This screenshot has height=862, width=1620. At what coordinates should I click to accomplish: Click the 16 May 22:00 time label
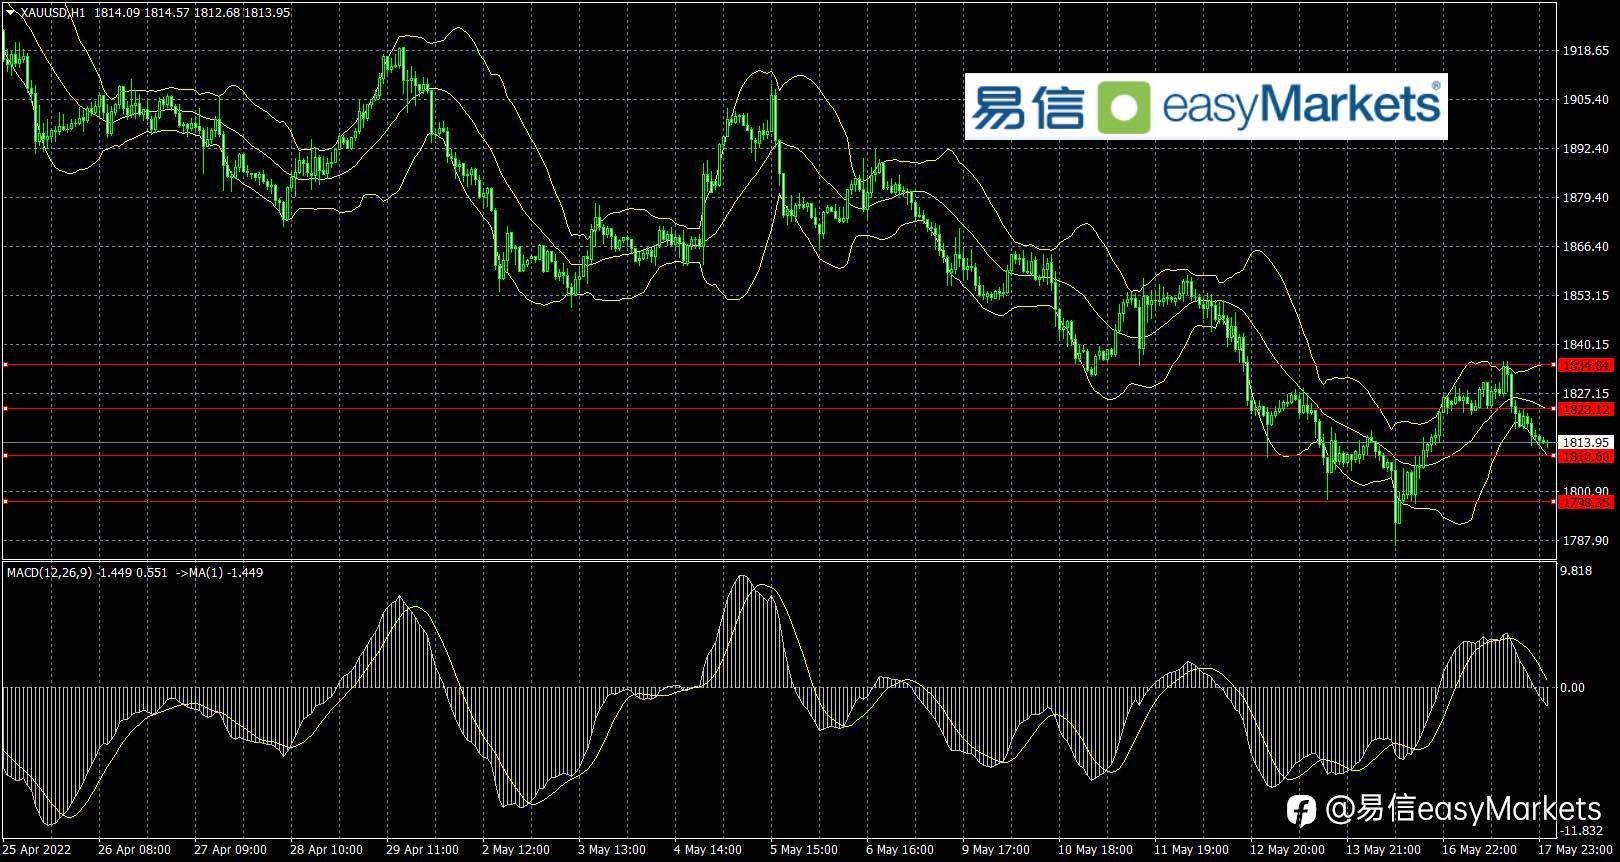(1479, 850)
